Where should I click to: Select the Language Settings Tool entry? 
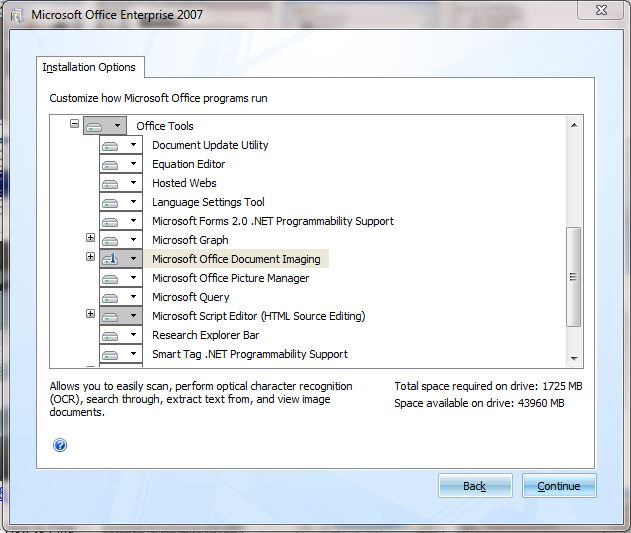click(208, 202)
